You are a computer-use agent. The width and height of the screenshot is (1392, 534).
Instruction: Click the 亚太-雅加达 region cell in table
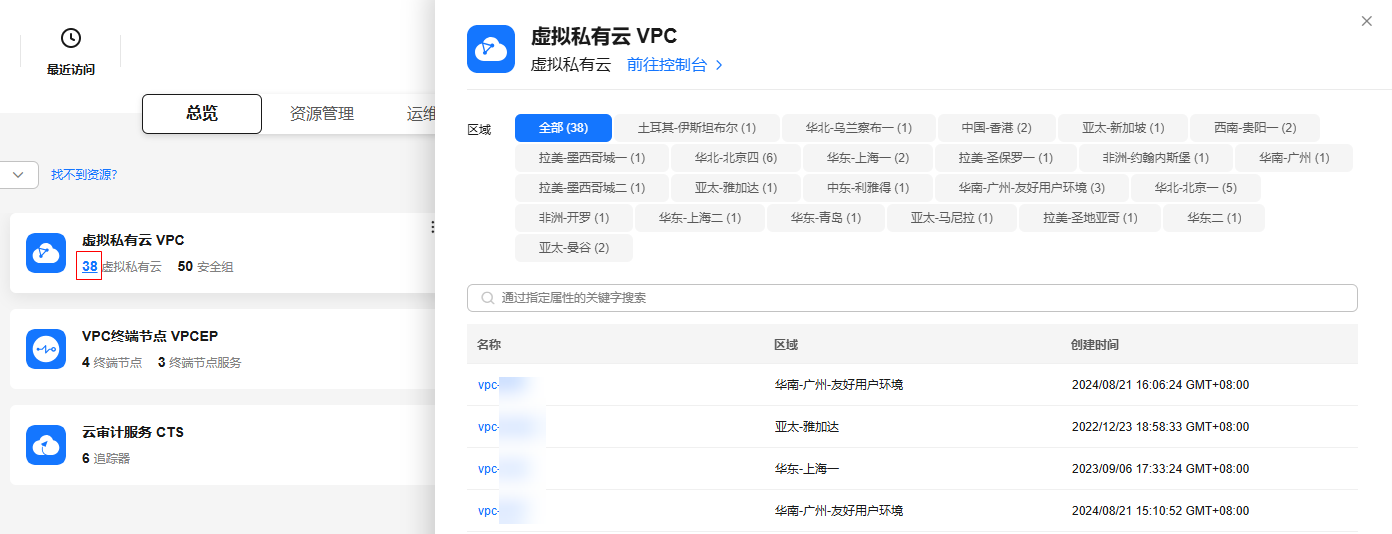tap(807, 427)
